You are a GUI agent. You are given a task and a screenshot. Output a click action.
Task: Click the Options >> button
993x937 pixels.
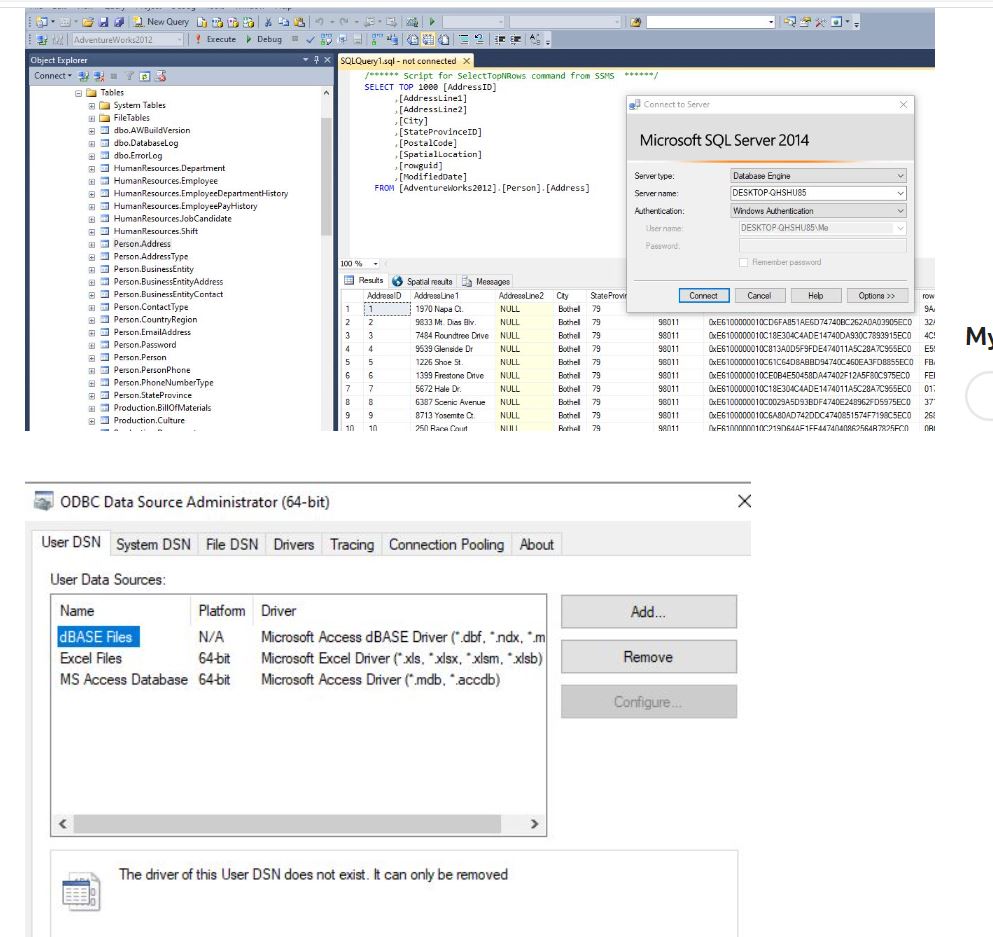(876, 296)
